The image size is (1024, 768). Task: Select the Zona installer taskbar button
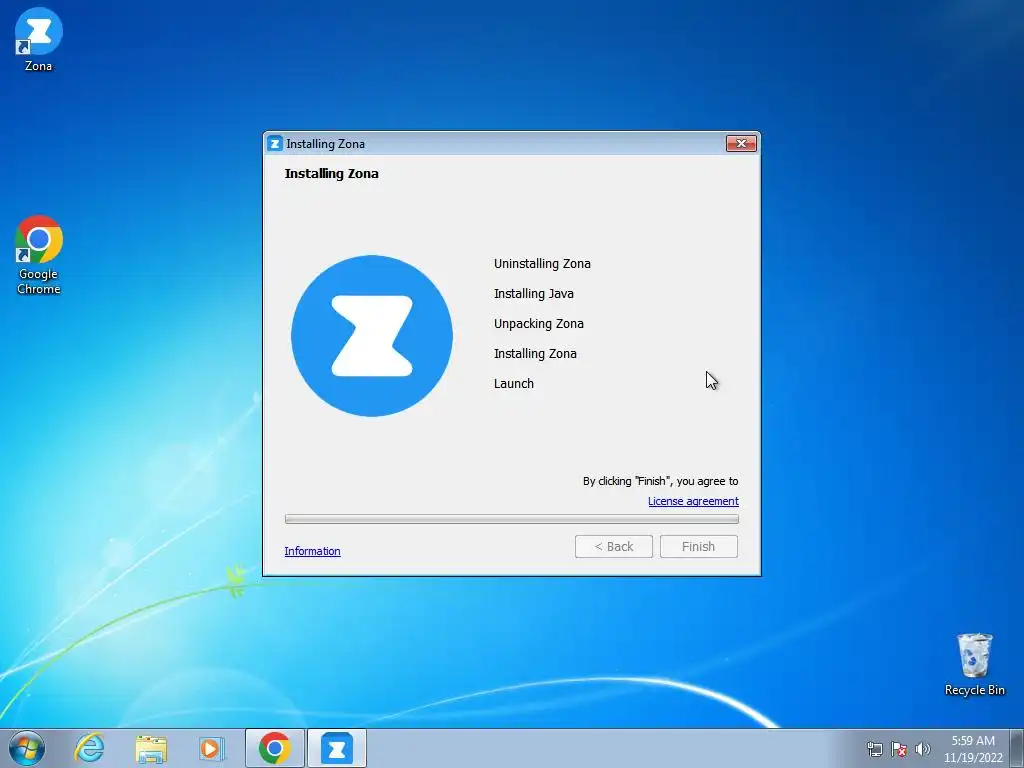(337, 748)
